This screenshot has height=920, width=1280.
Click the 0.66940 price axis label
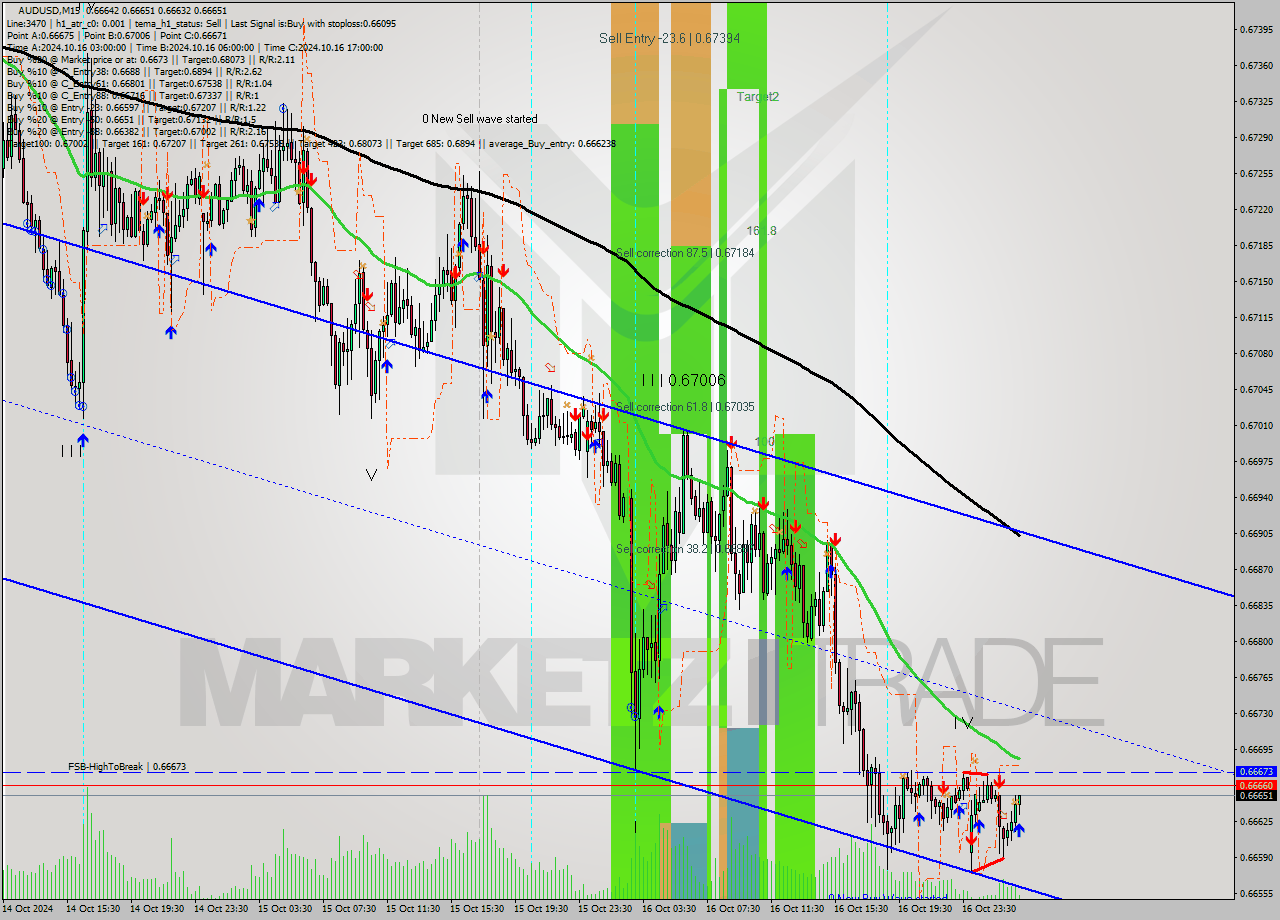[x=1256, y=497]
